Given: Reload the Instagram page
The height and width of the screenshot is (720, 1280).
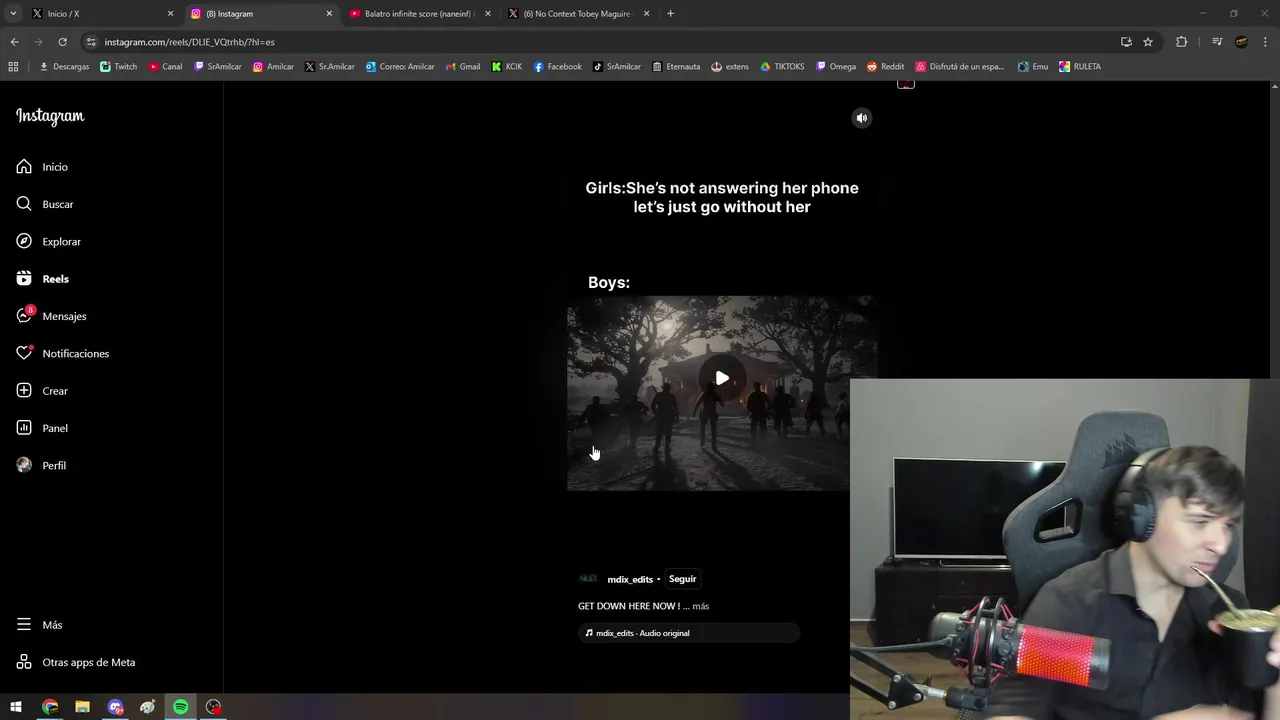Looking at the screenshot, I should 62,42.
